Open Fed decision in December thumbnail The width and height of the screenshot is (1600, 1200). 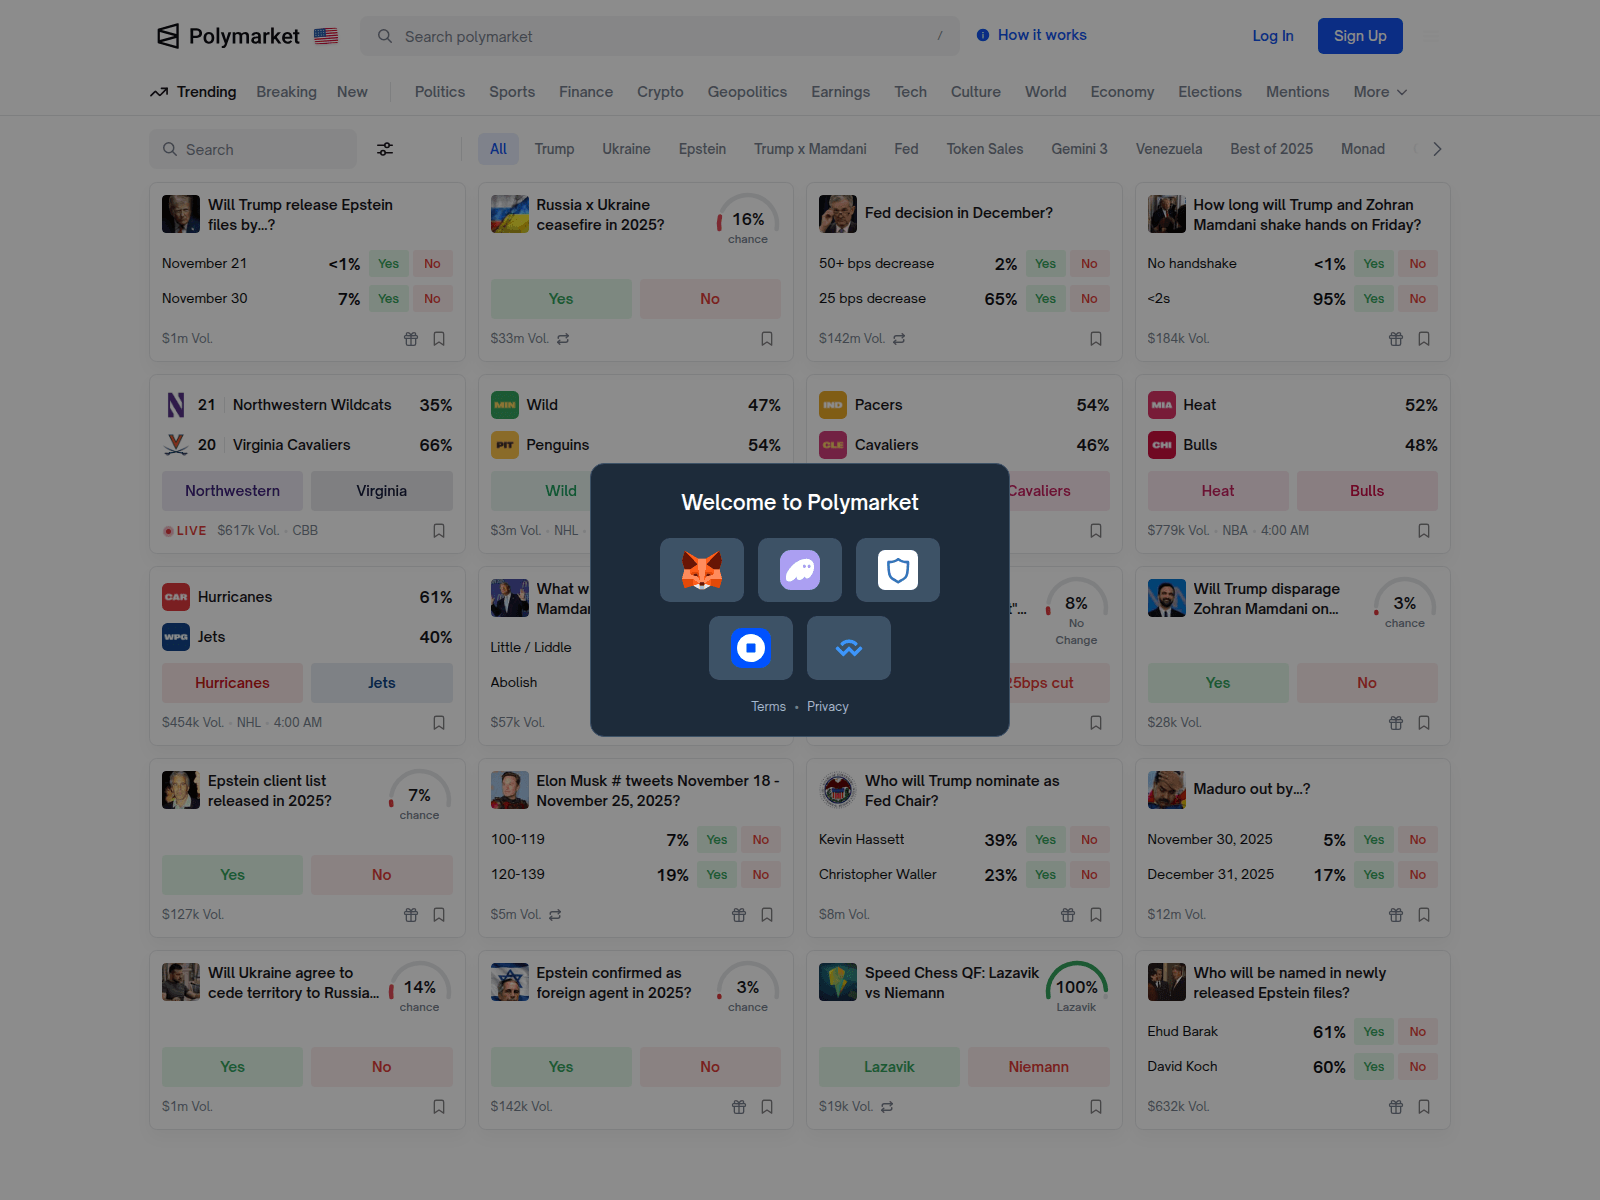pos(838,214)
